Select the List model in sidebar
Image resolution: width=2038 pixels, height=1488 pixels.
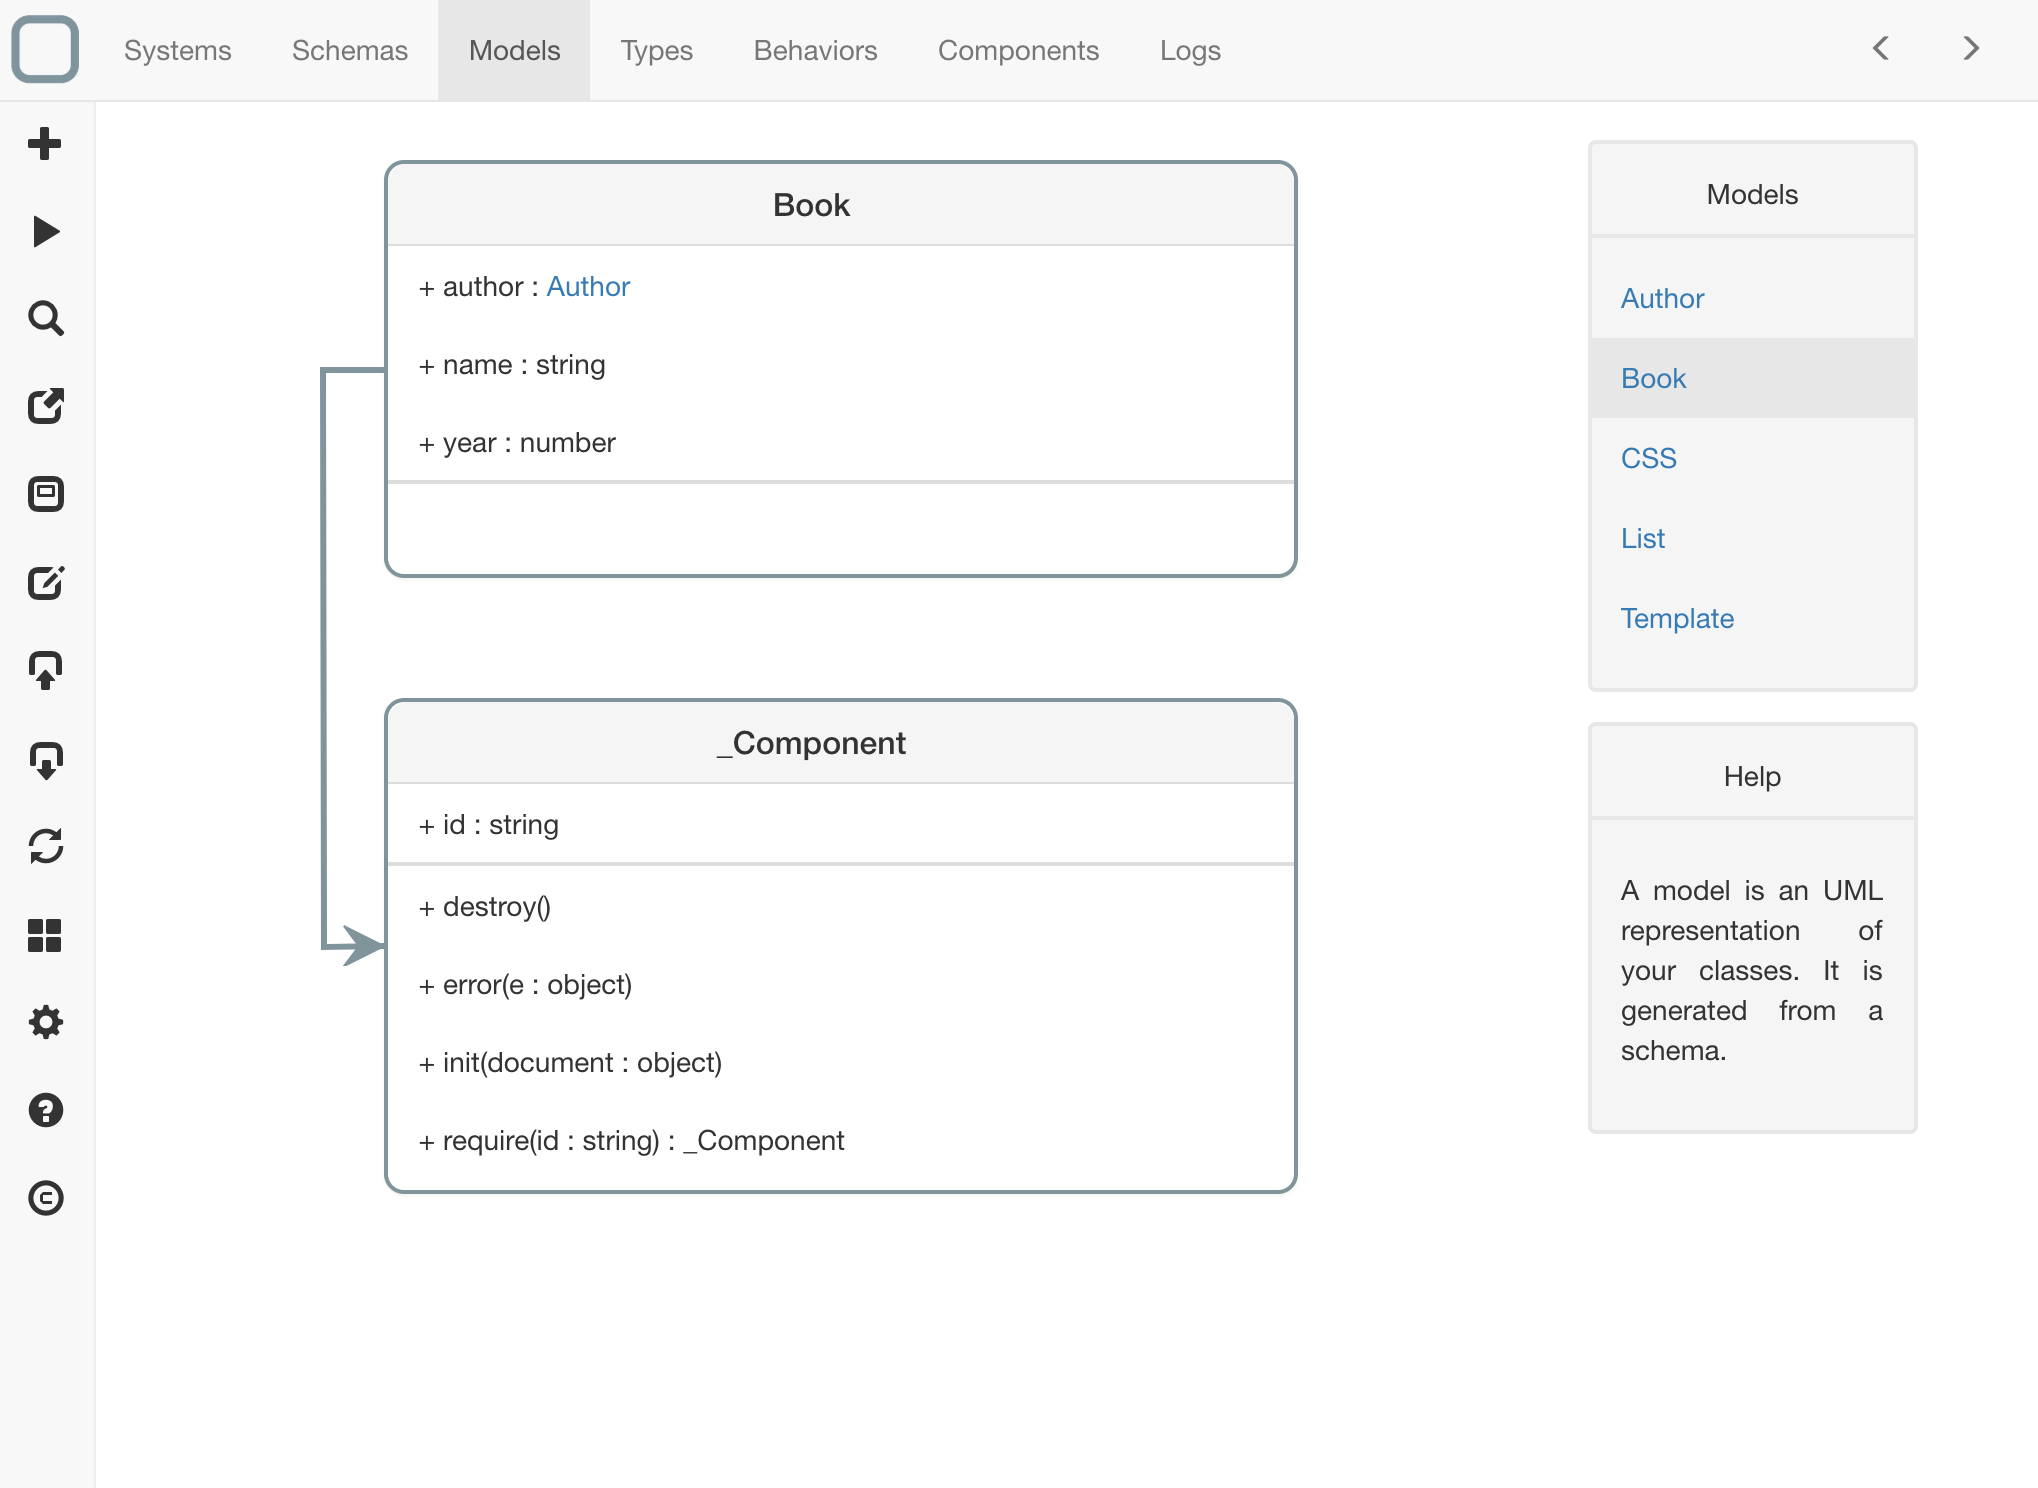click(1644, 537)
